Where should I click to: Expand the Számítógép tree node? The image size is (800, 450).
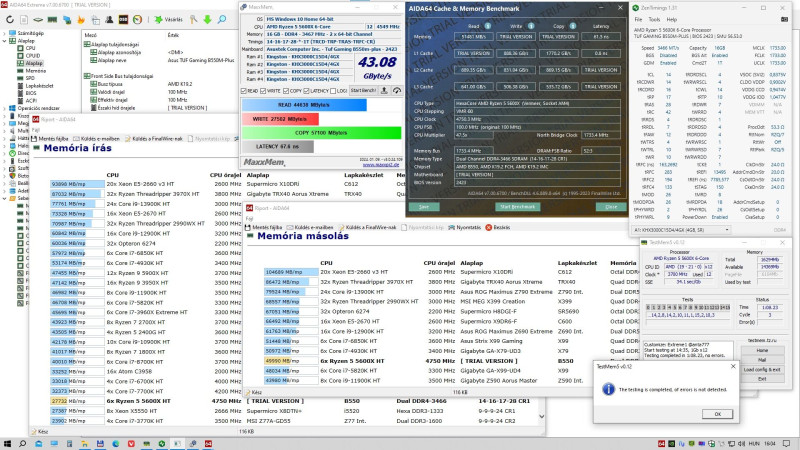pyautogui.click(x=5, y=33)
